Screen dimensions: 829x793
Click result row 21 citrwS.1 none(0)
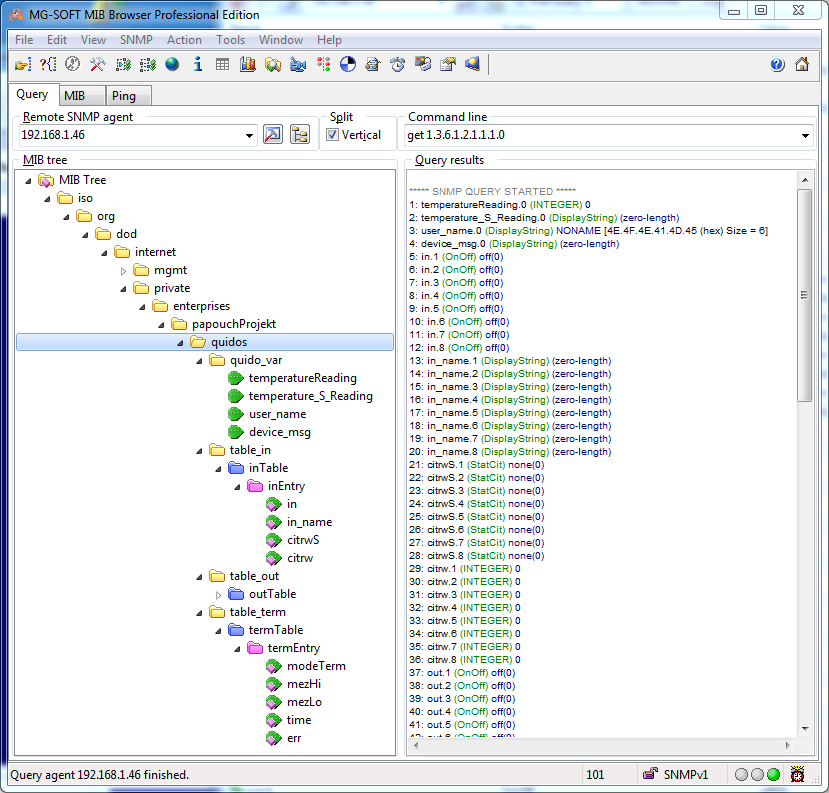pyautogui.click(x=476, y=465)
